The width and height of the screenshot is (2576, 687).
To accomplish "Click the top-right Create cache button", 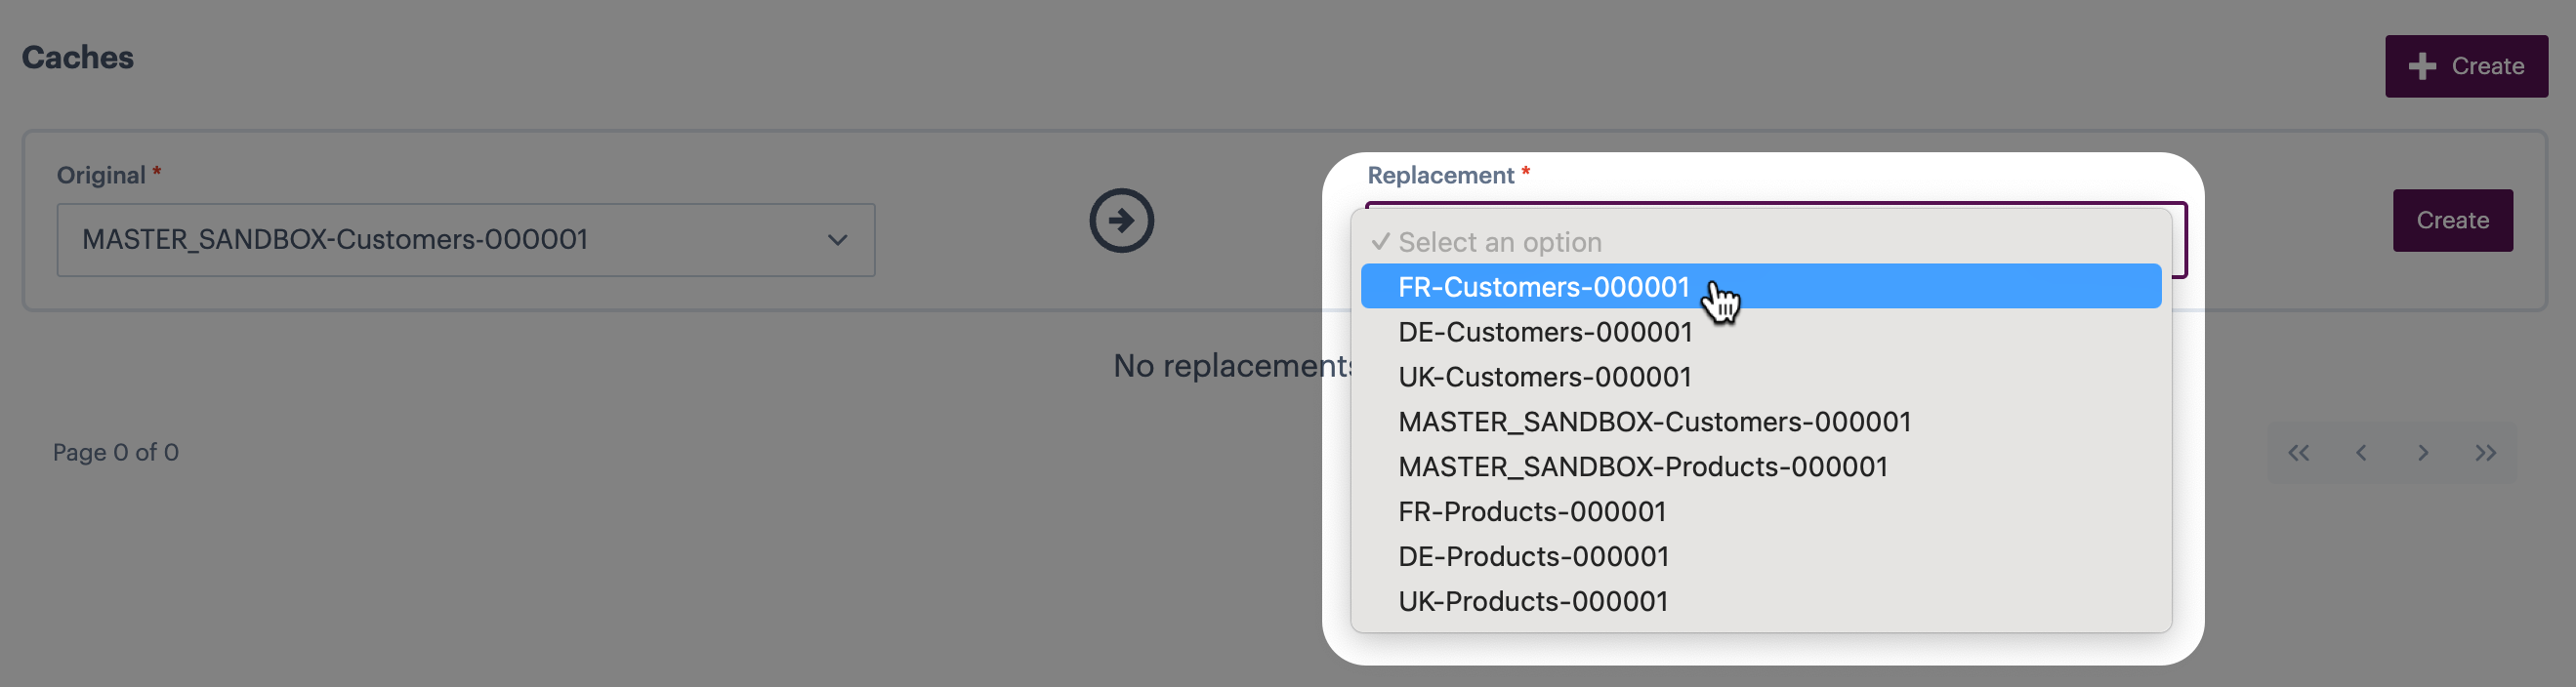I will pos(2466,67).
